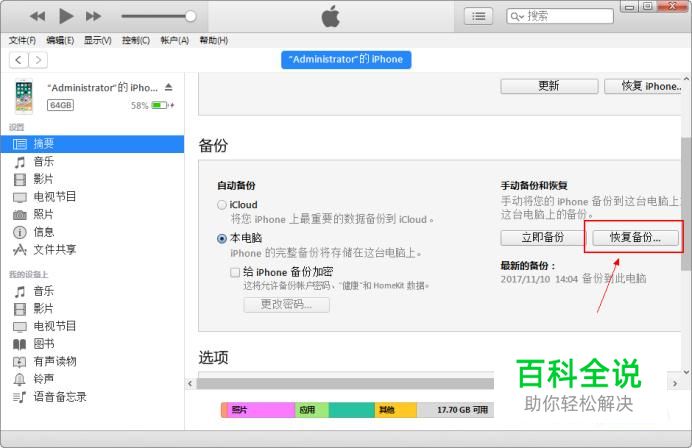Go forward with the right arrow
The width and height of the screenshot is (692, 448).
pos(38,60)
